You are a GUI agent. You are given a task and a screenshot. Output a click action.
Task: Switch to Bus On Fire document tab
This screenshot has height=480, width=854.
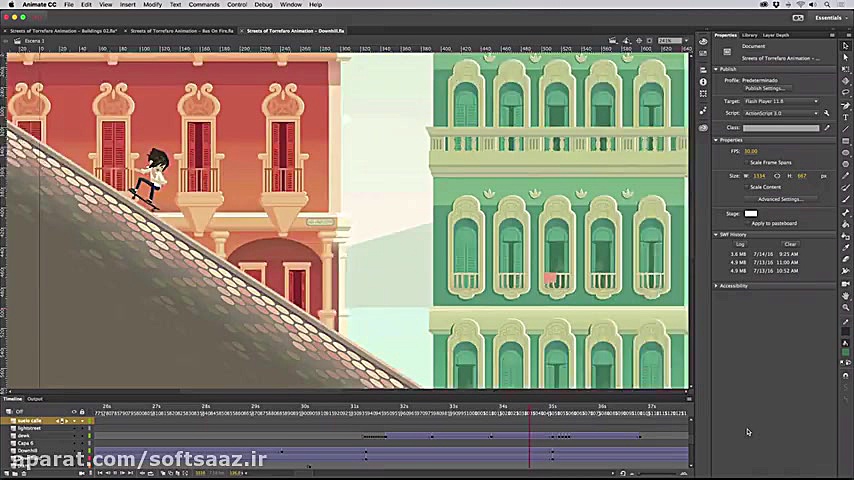pyautogui.click(x=182, y=31)
